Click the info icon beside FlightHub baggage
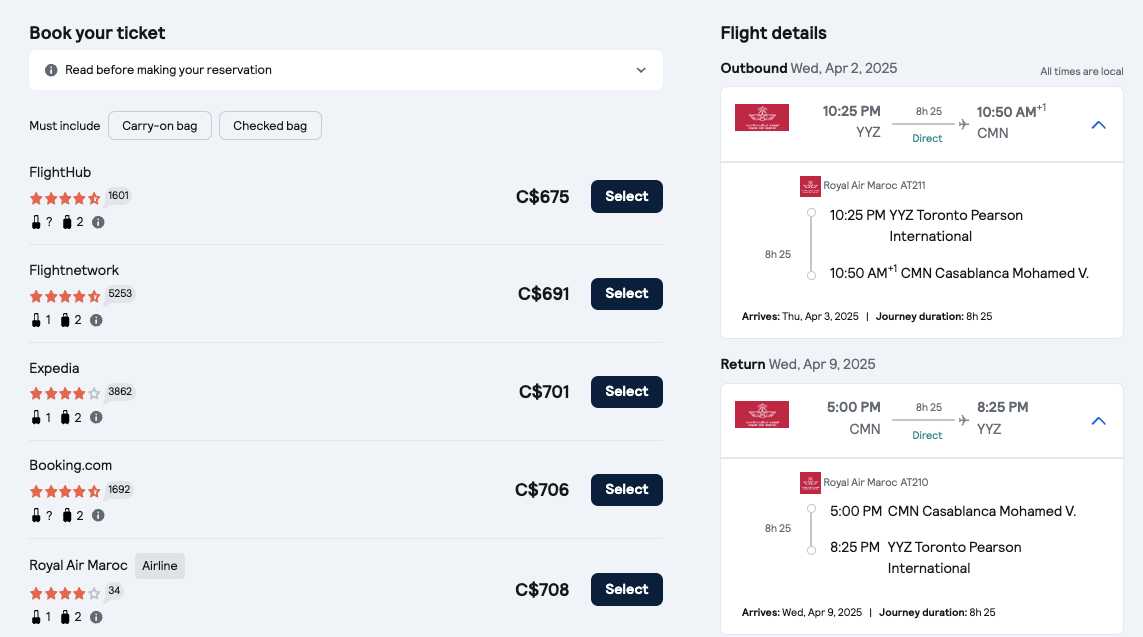The image size is (1143, 637). [x=98, y=222]
